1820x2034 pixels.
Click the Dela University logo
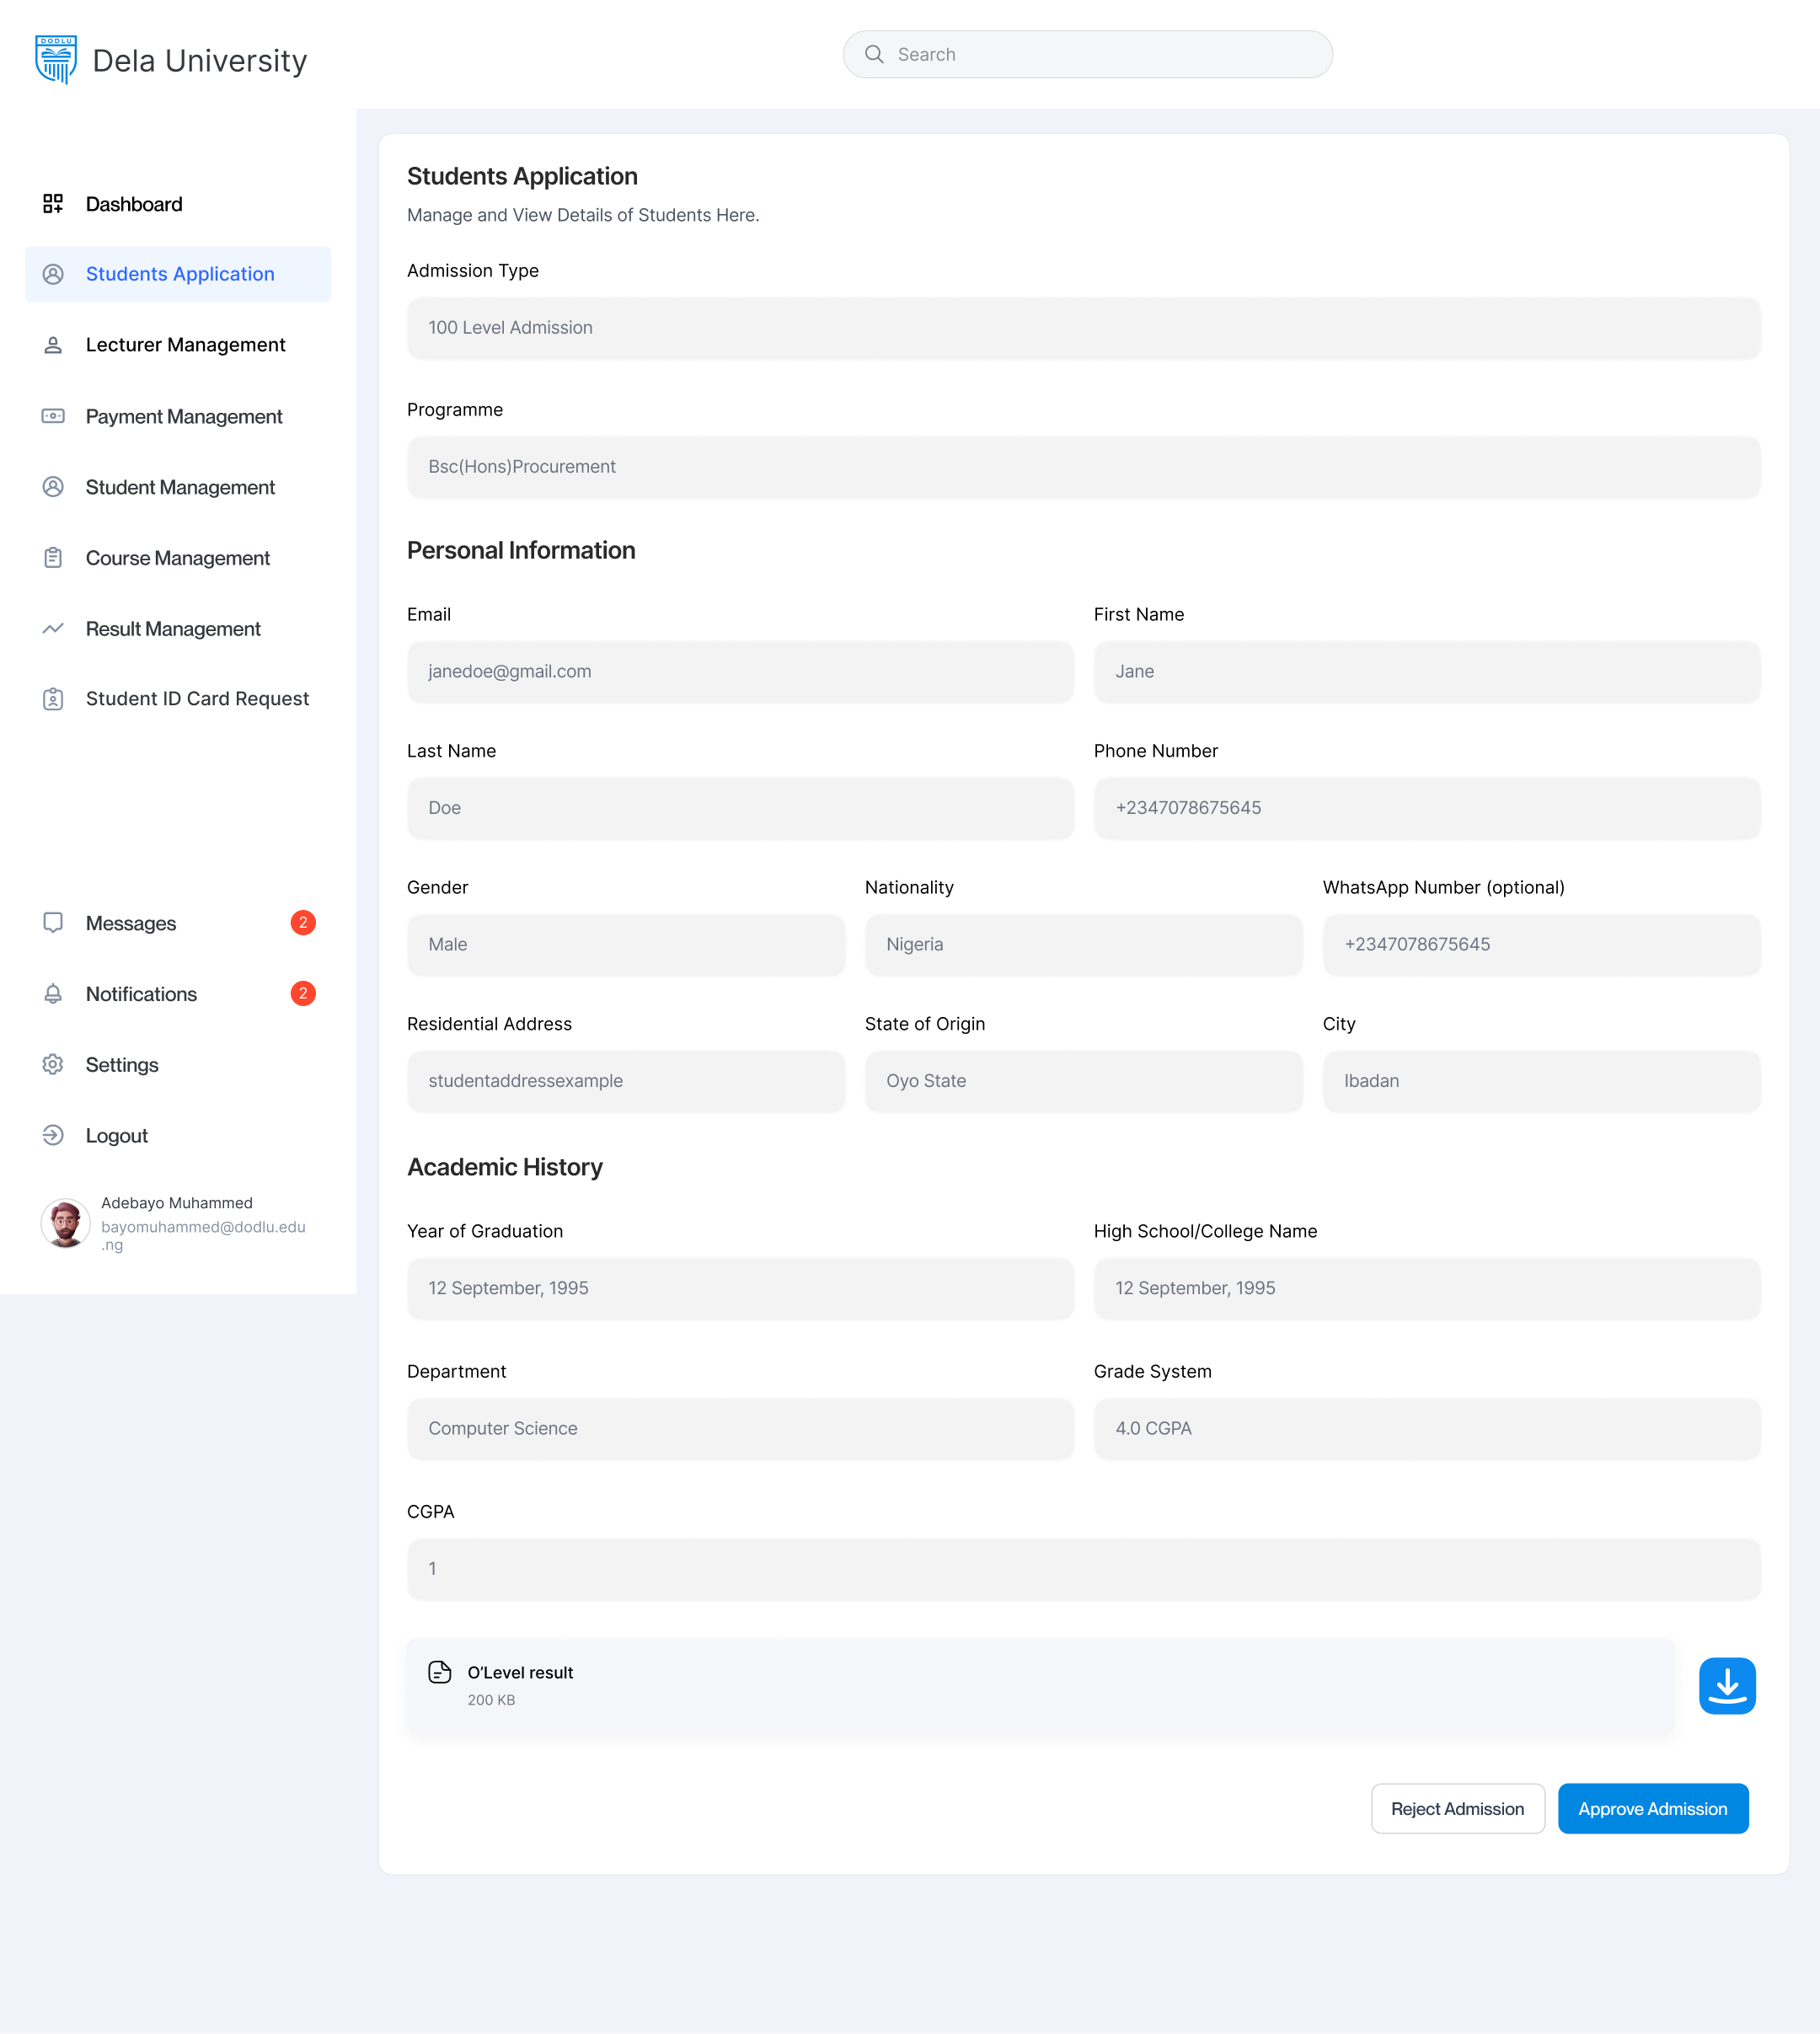pyautogui.click(x=57, y=58)
